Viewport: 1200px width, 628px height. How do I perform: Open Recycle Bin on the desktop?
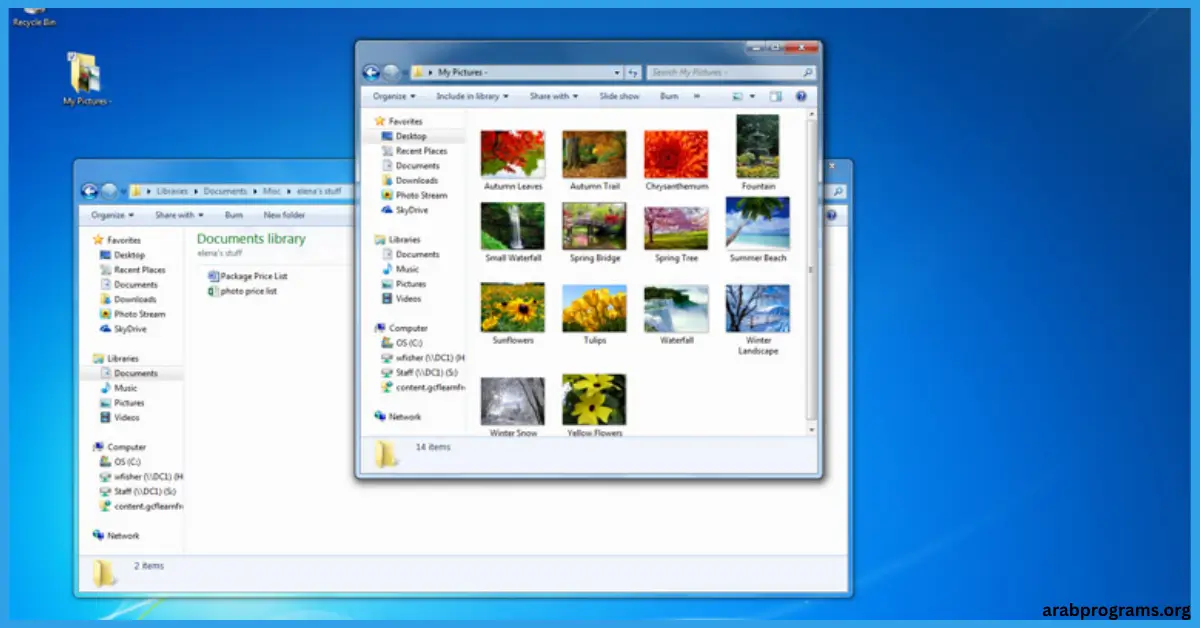pyautogui.click(x=33, y=13)
